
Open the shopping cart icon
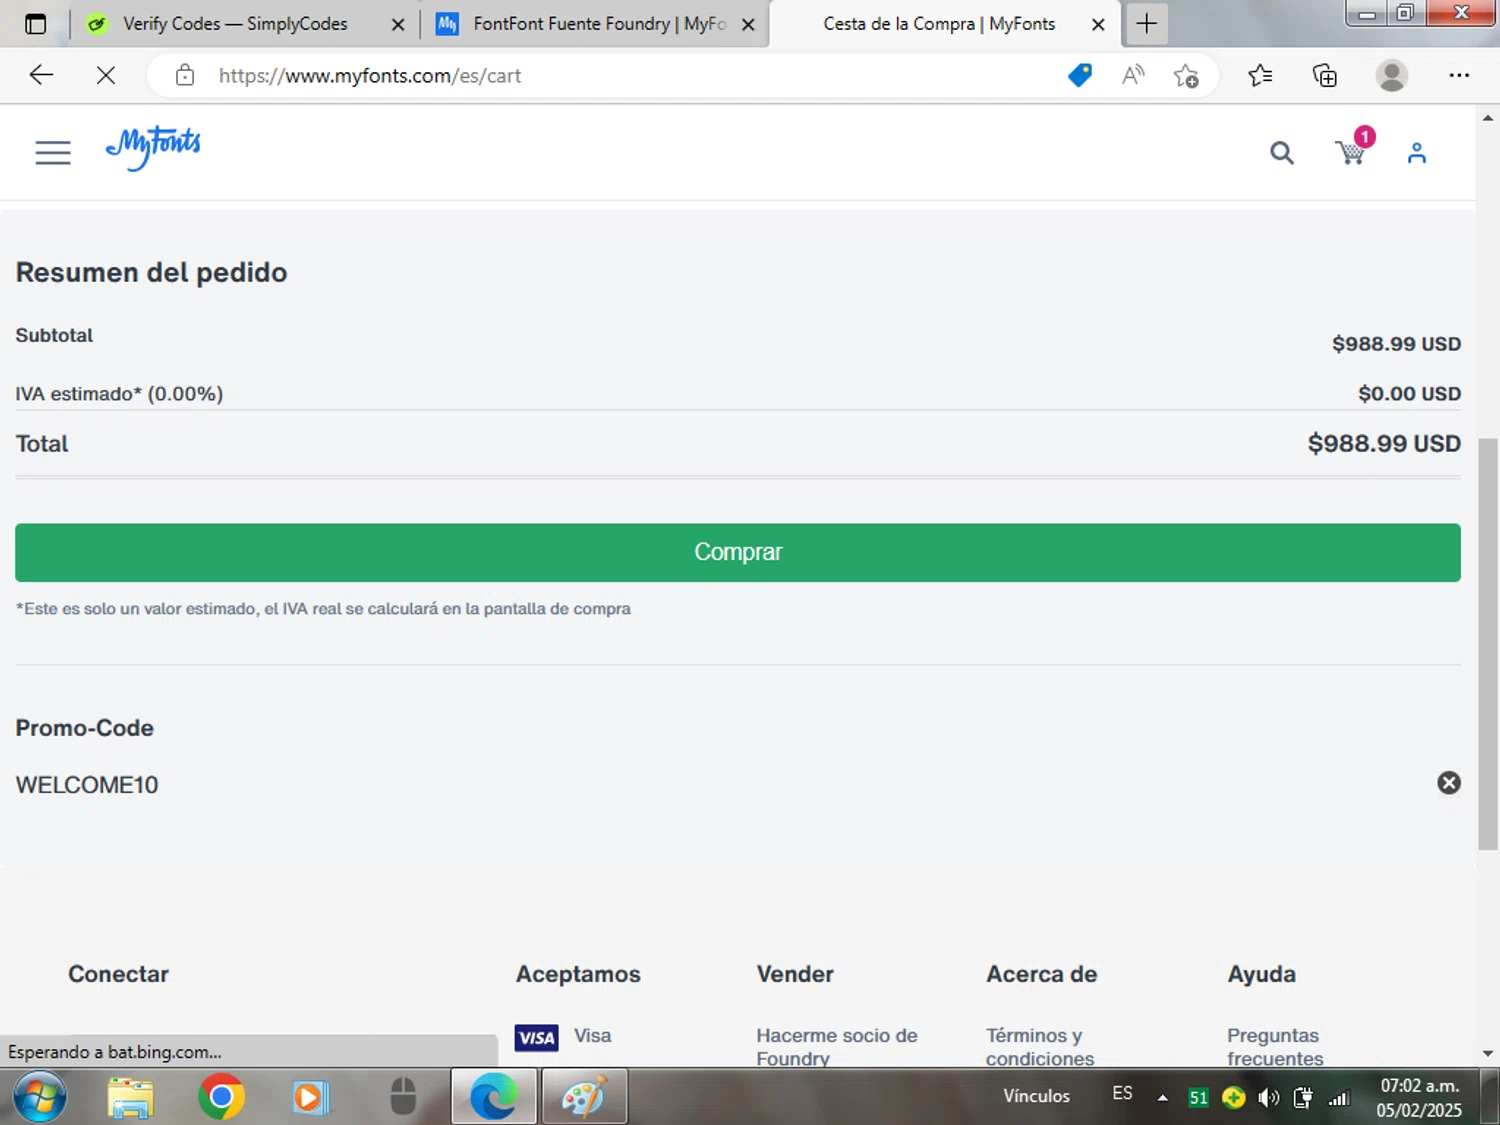[1351, 152]
